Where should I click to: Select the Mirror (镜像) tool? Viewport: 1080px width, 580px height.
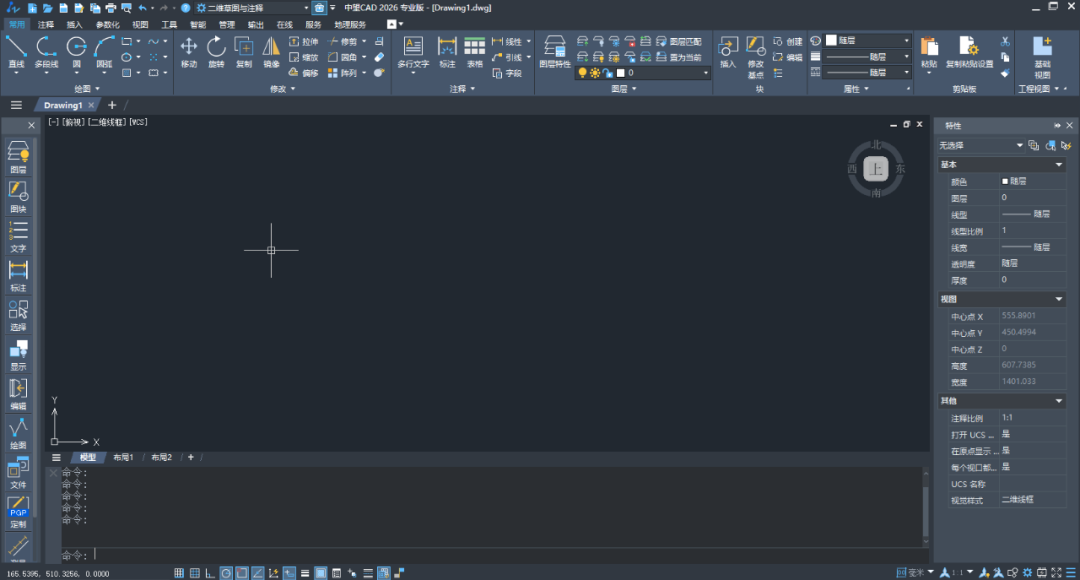click(271, 51)
